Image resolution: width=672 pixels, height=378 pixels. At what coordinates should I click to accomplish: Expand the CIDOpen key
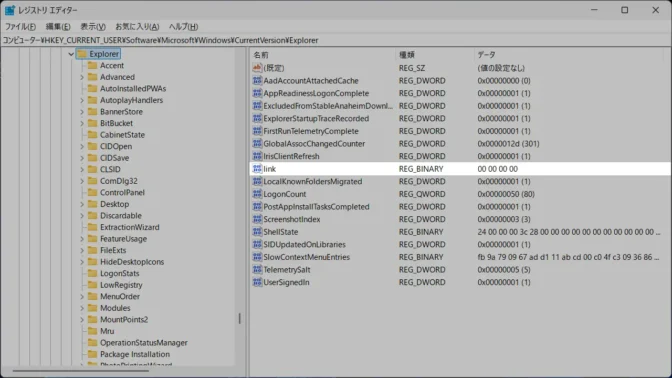point(82,147)
